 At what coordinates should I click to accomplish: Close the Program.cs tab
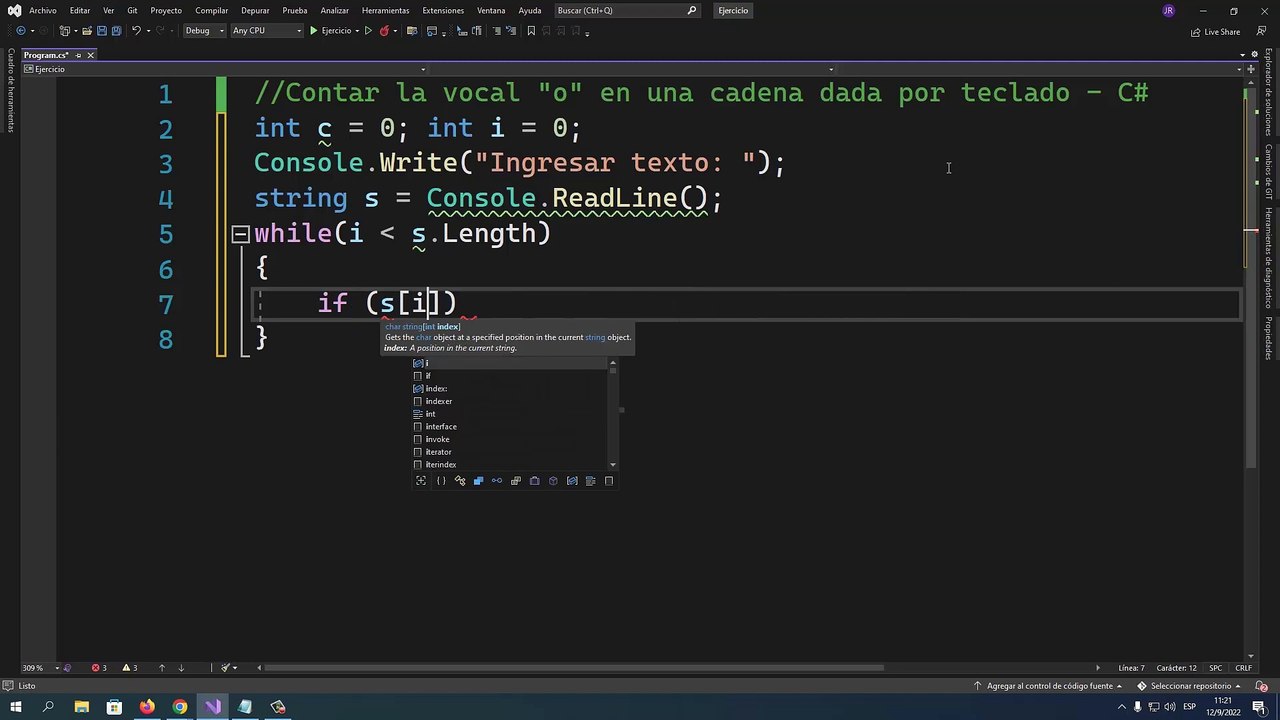[x=90, y=55]
